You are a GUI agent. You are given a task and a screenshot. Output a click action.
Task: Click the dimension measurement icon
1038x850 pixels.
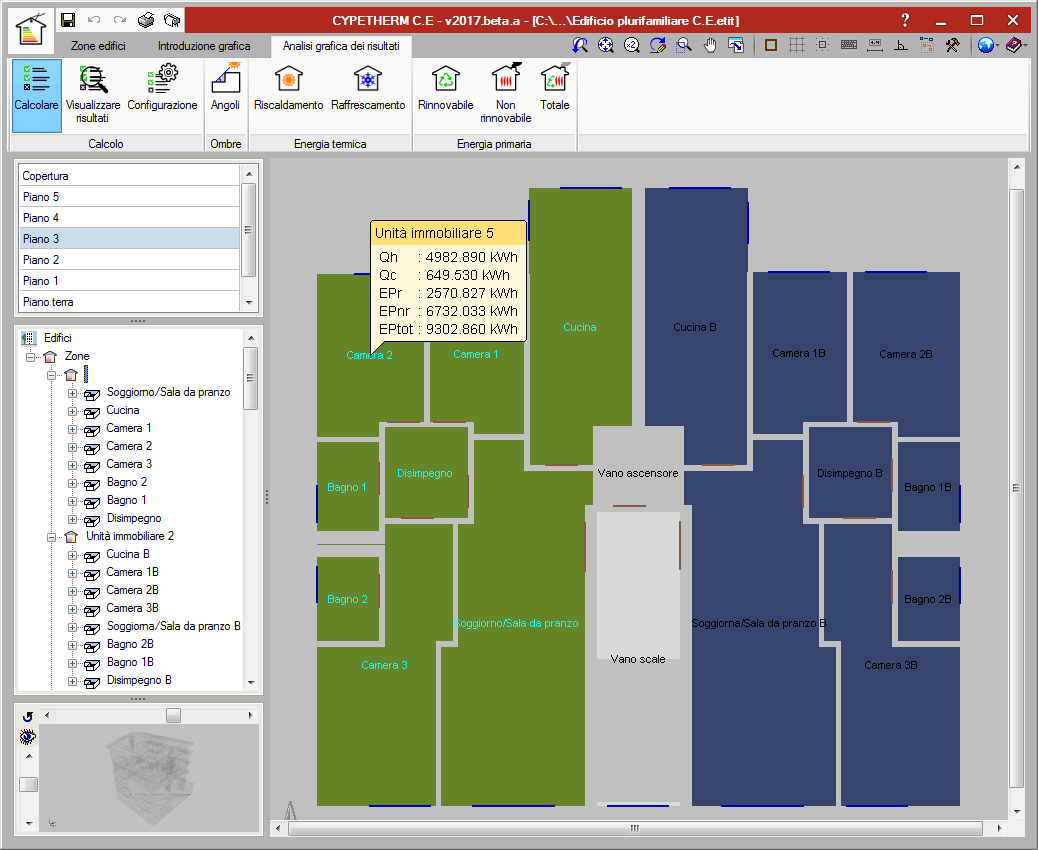874,45
